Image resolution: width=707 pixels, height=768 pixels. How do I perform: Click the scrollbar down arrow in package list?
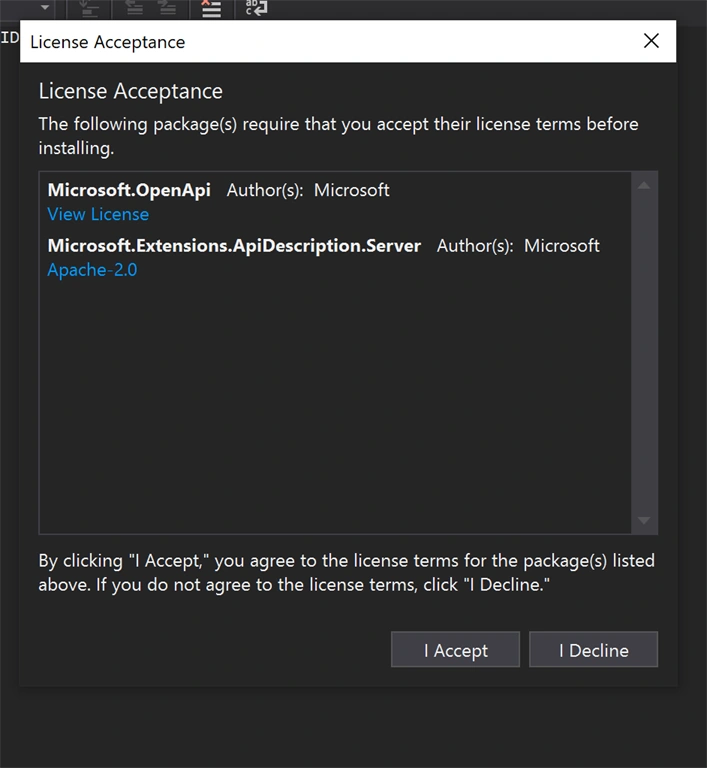coord(644,520)
